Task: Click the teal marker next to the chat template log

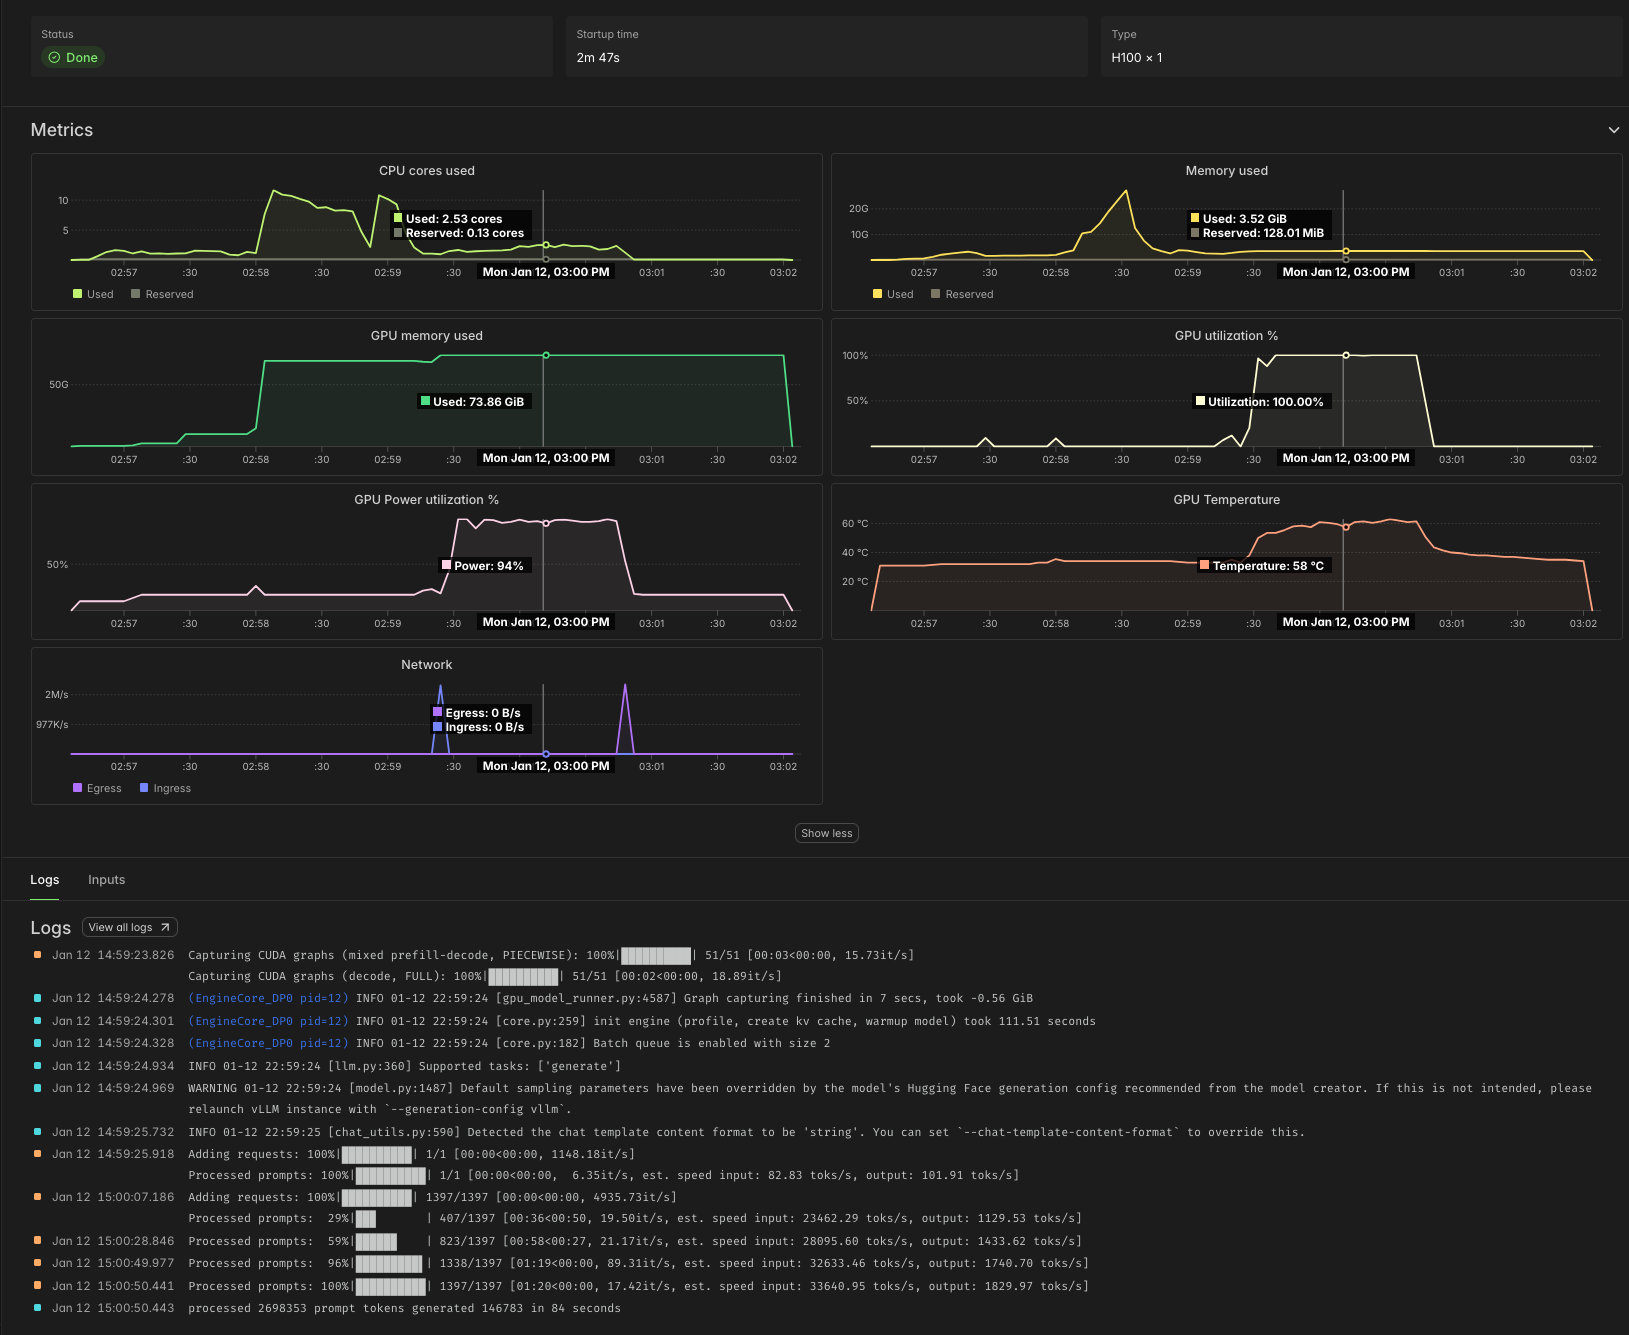Action: [x=38, y=1132]
